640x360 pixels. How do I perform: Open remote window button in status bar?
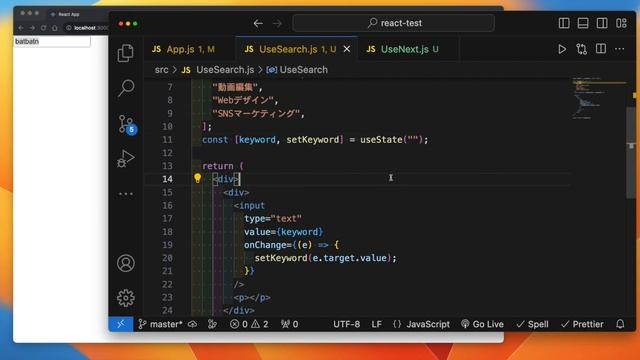[x=121, y=324]
